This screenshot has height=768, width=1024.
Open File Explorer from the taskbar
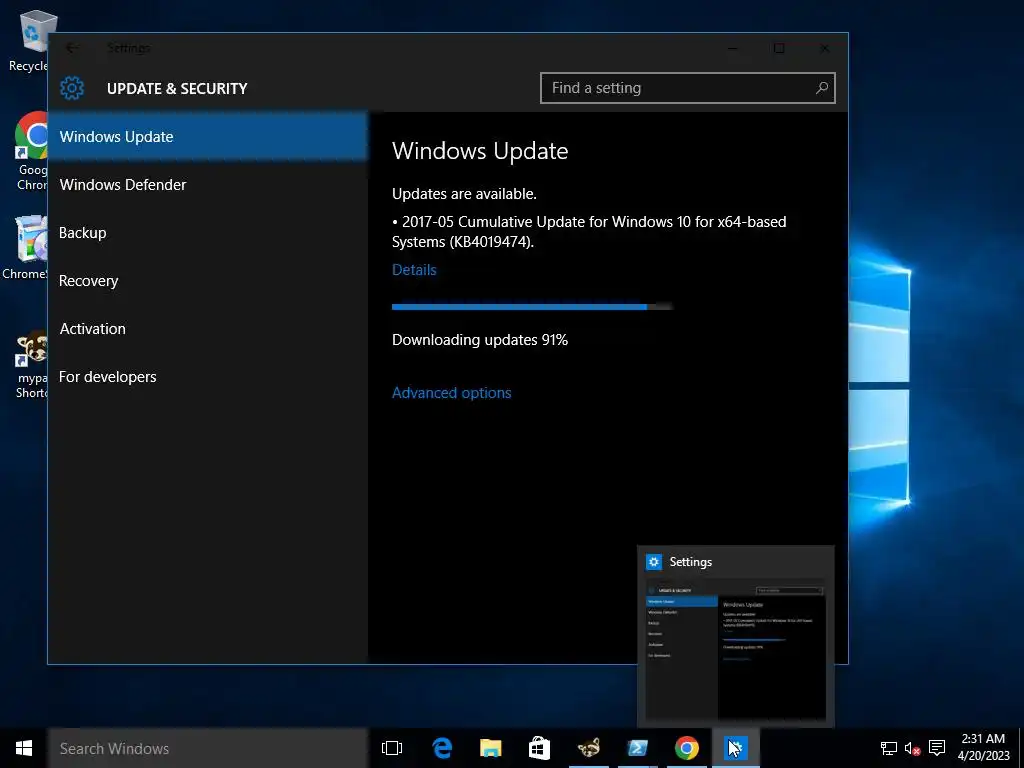490,748
